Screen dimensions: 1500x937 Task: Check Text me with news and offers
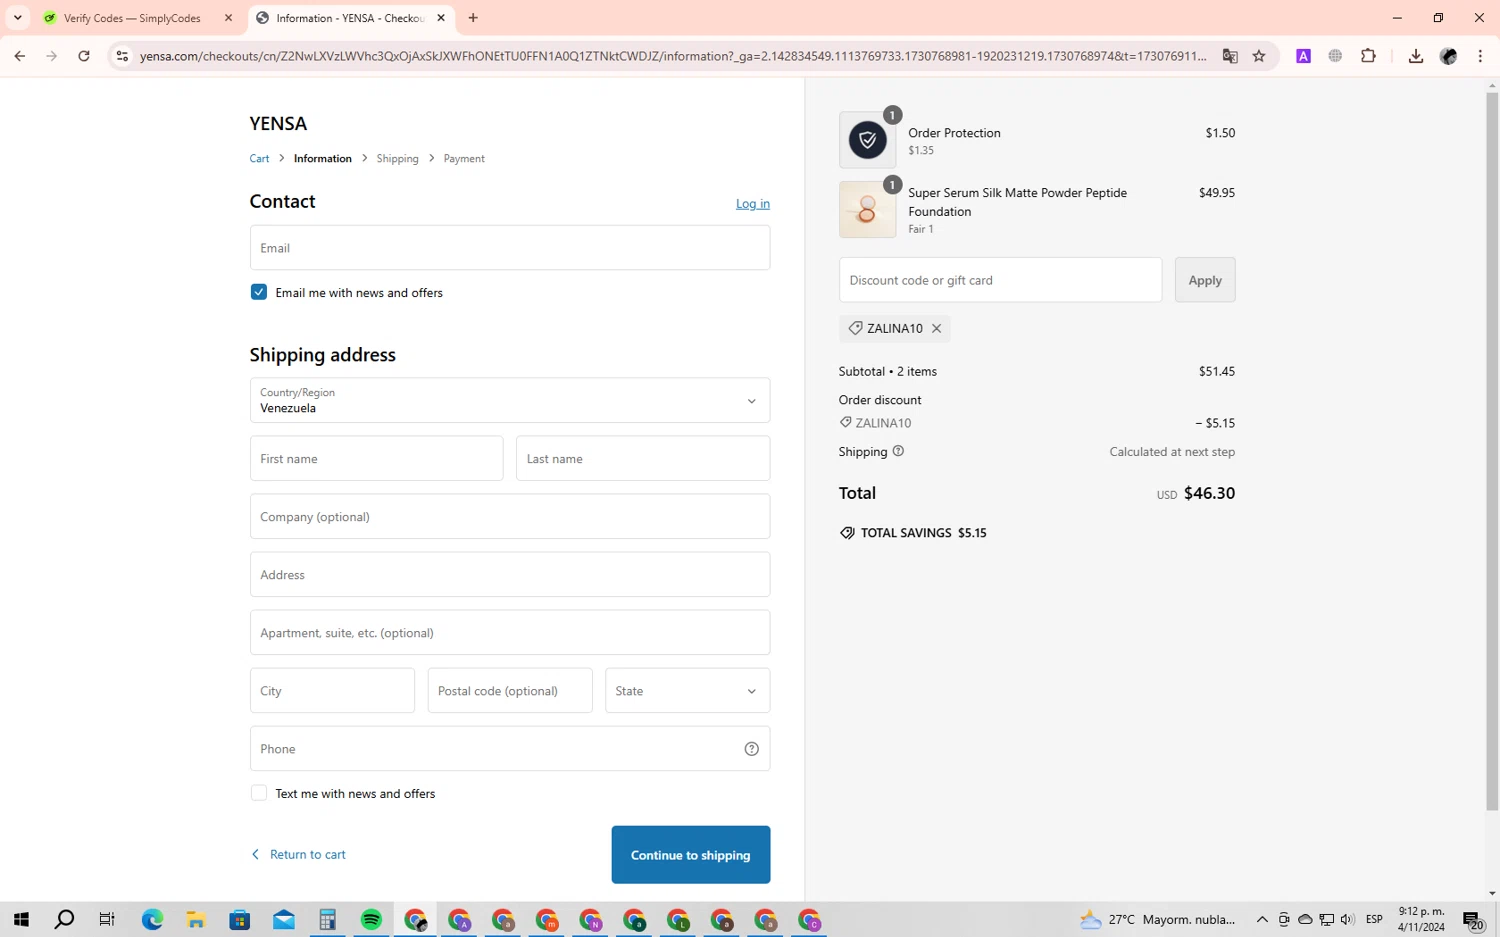pos(259,793)
